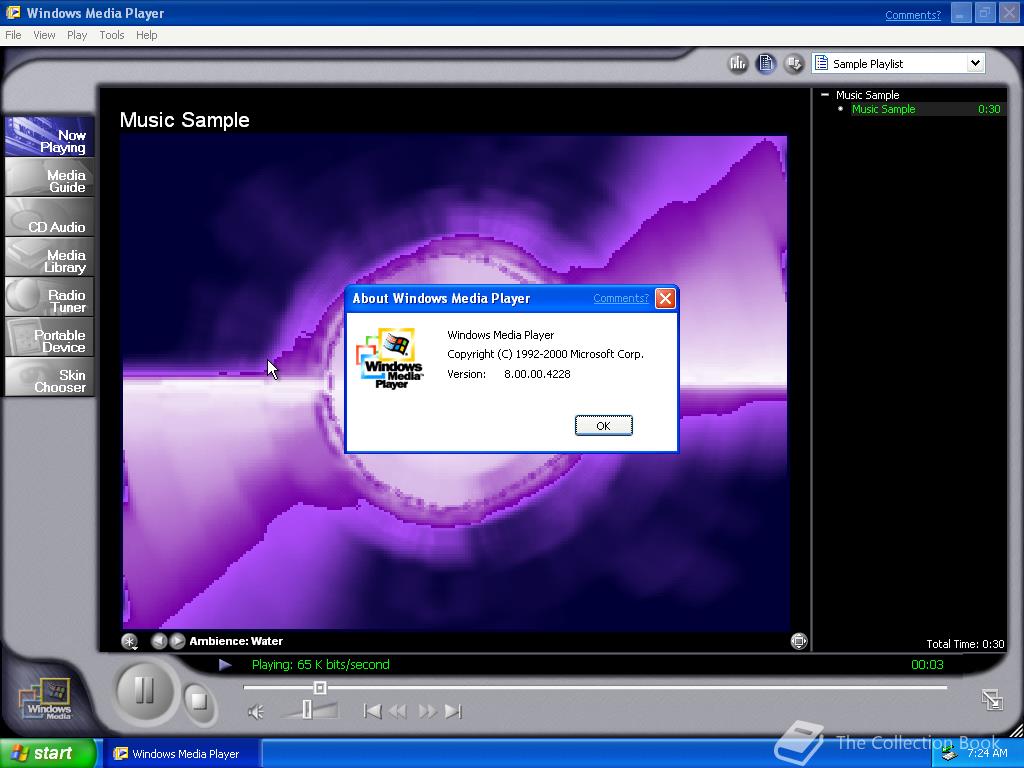
Task: View visualization in full screen
Action: (x=799, y=641)
